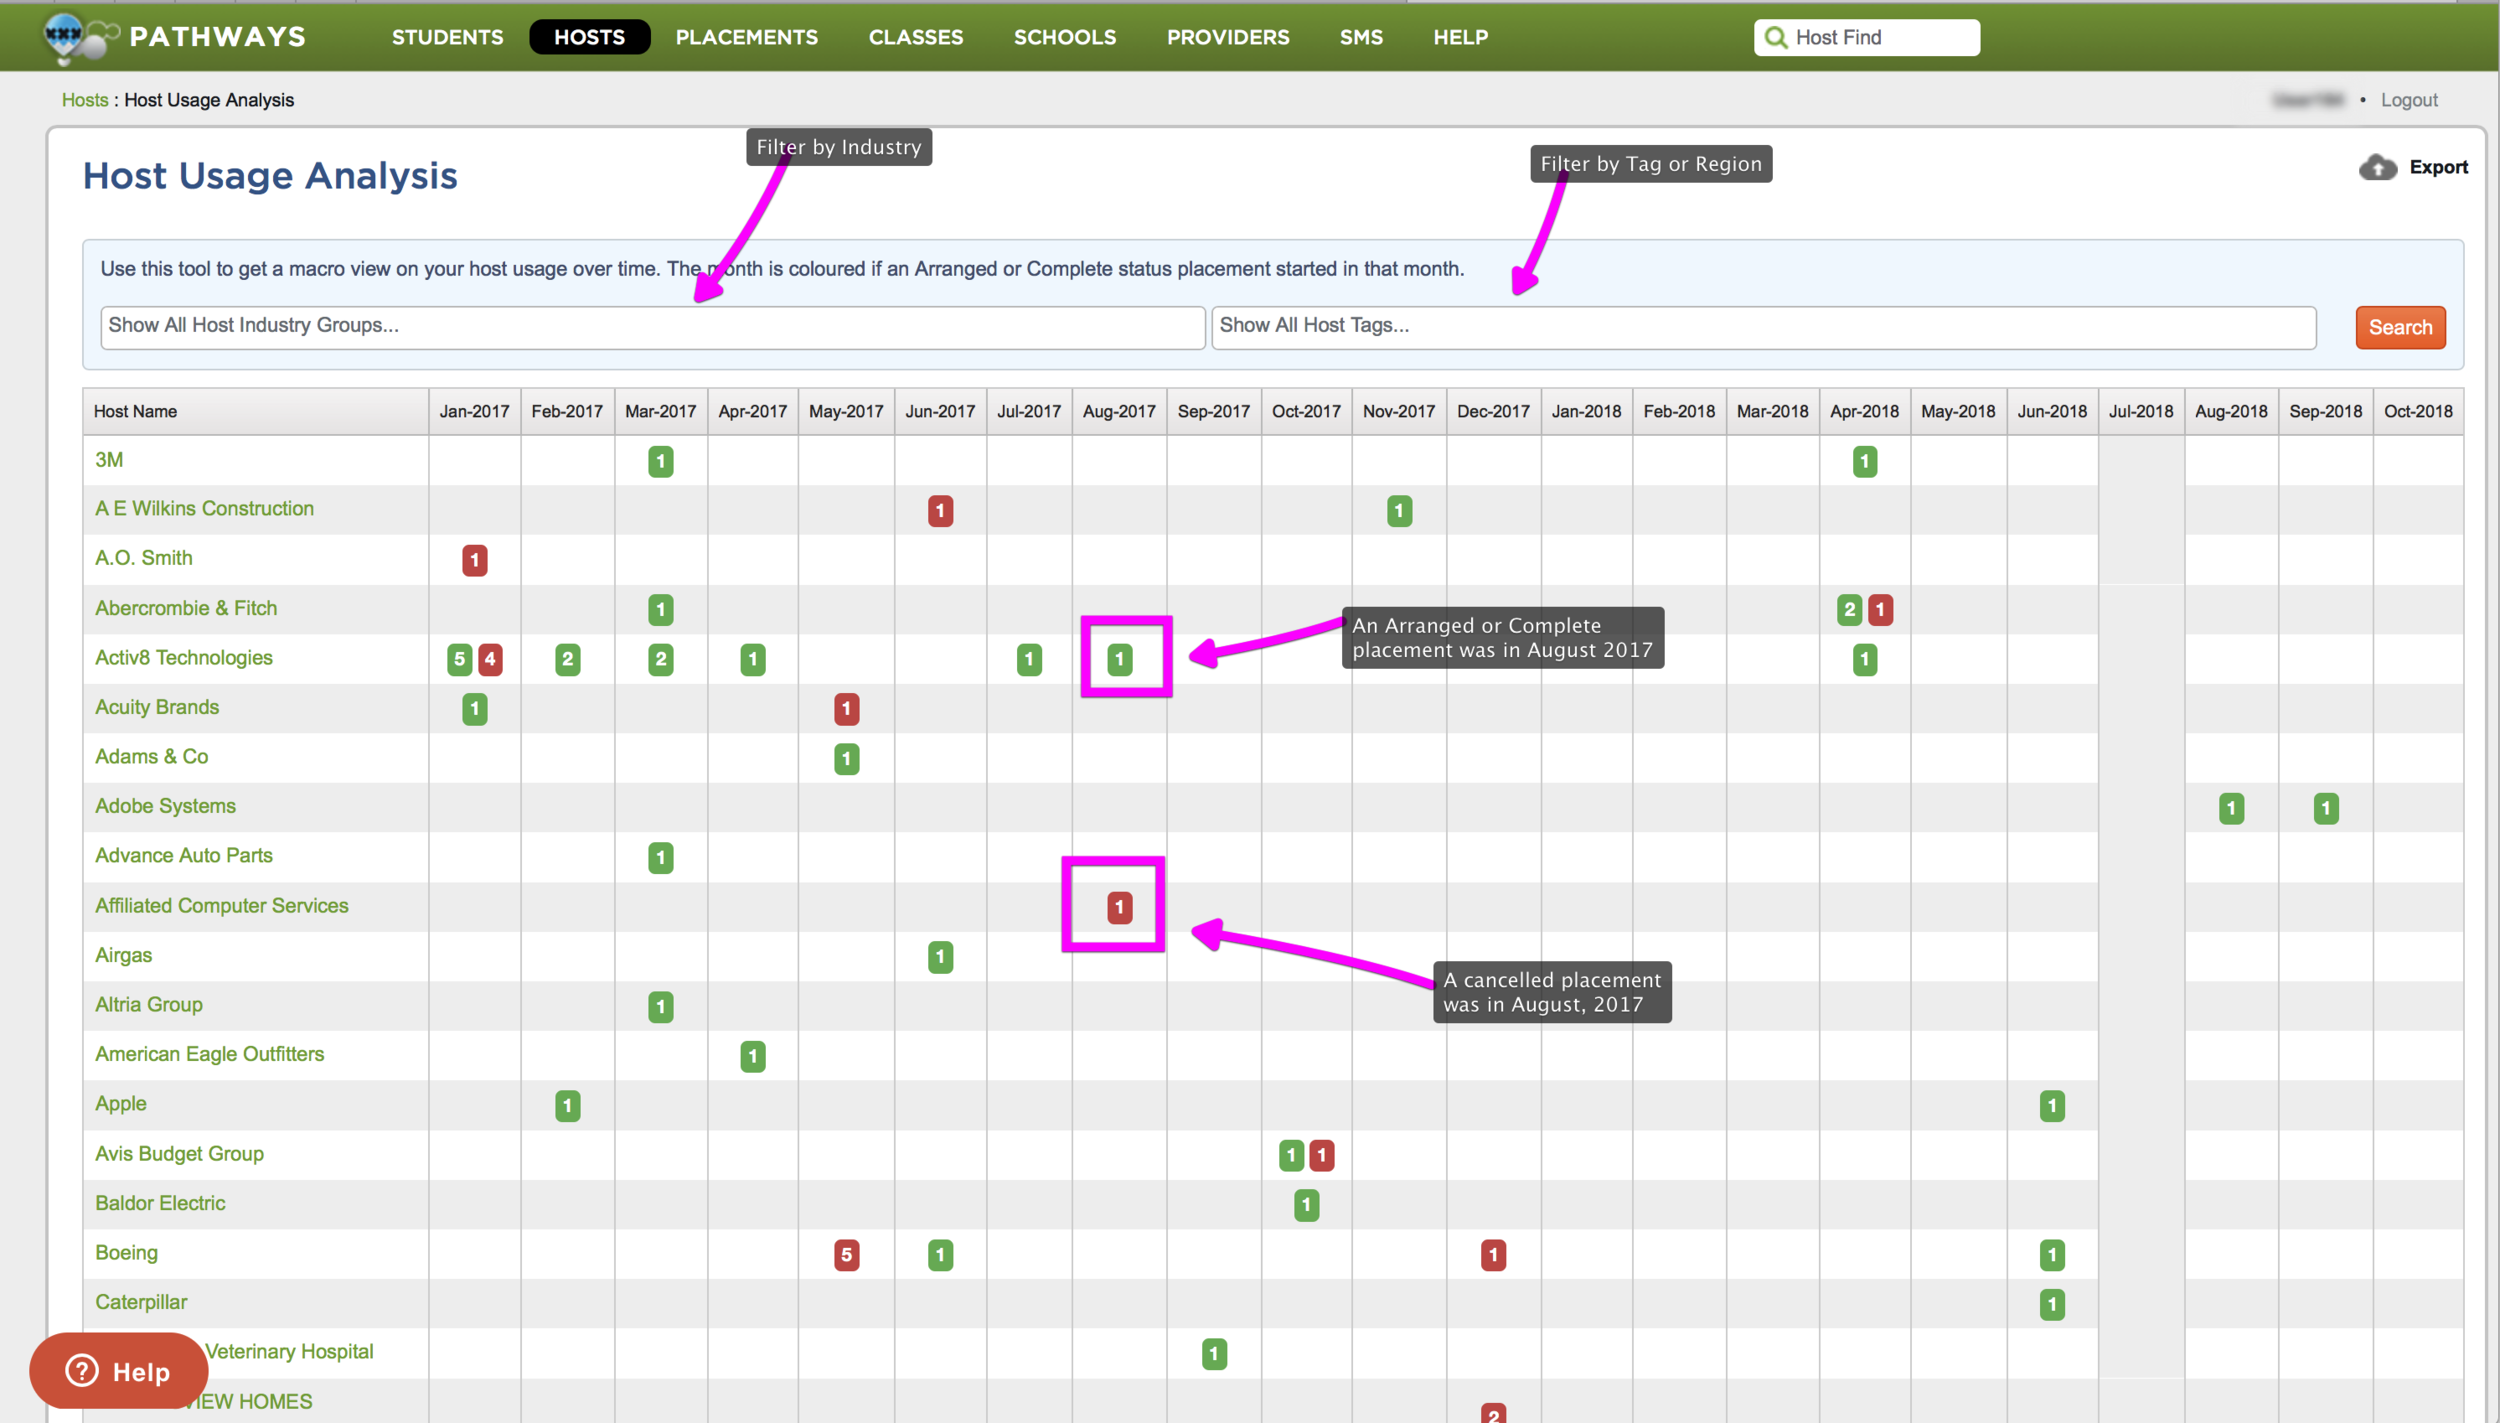This screenshot has height=1423, width=2500.
Task: Open the Students menu
Action: (x=447, y=37)
